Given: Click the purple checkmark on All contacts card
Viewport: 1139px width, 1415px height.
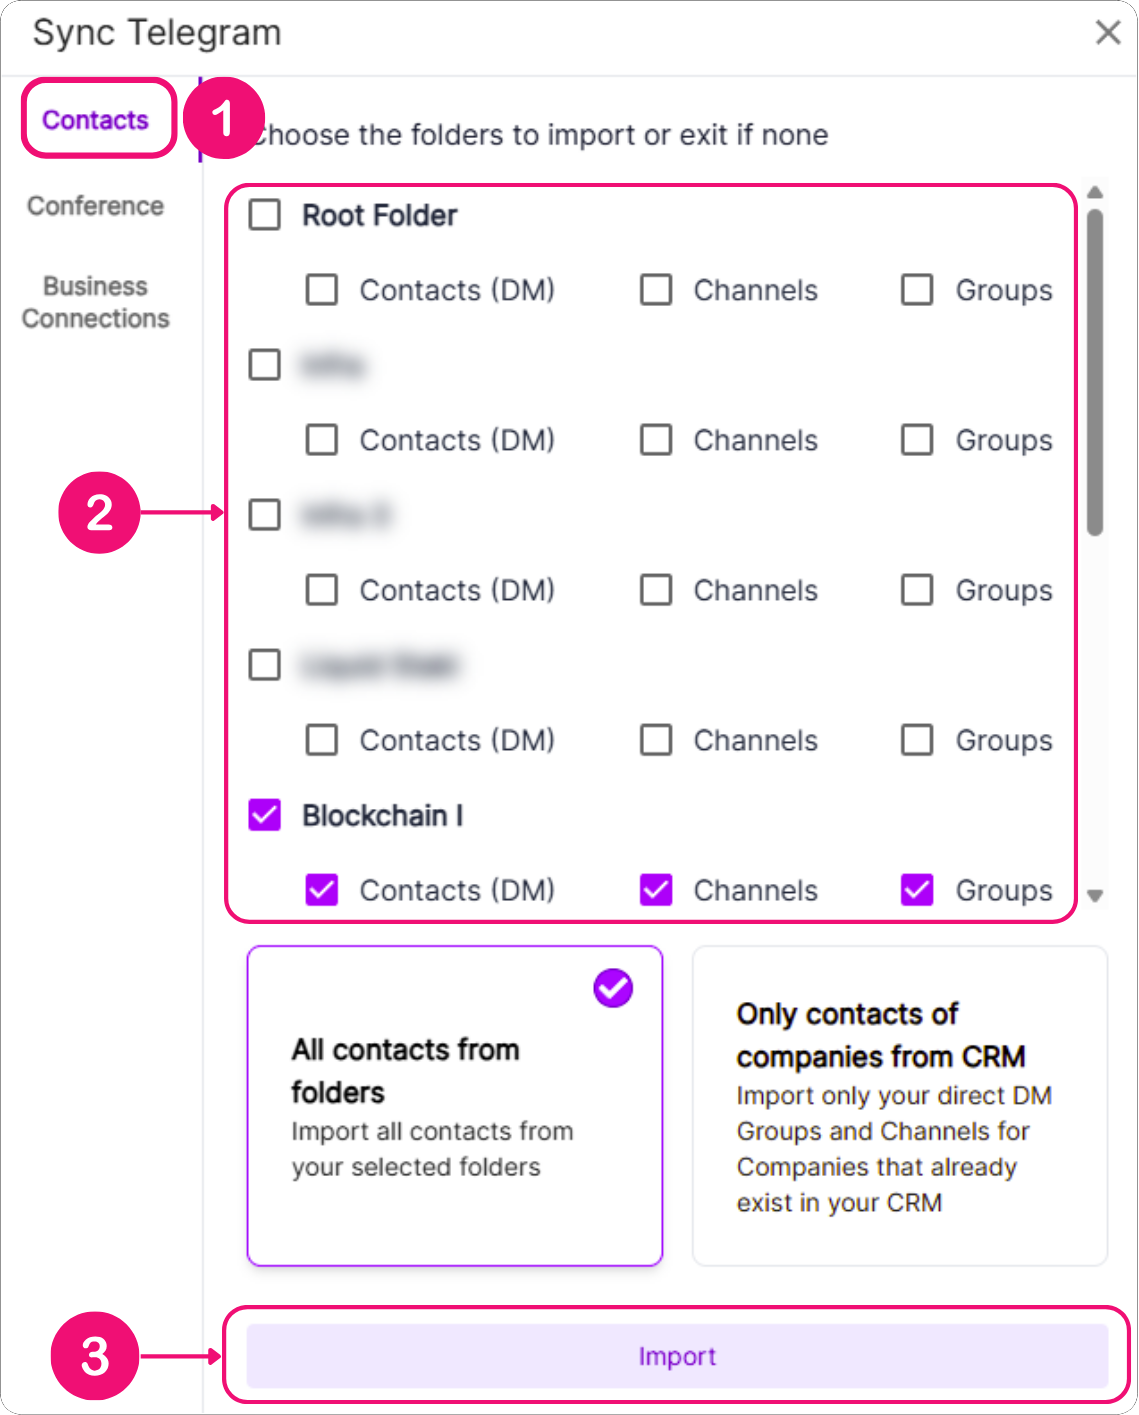Looking at the screenshot, I should [613, 988].
